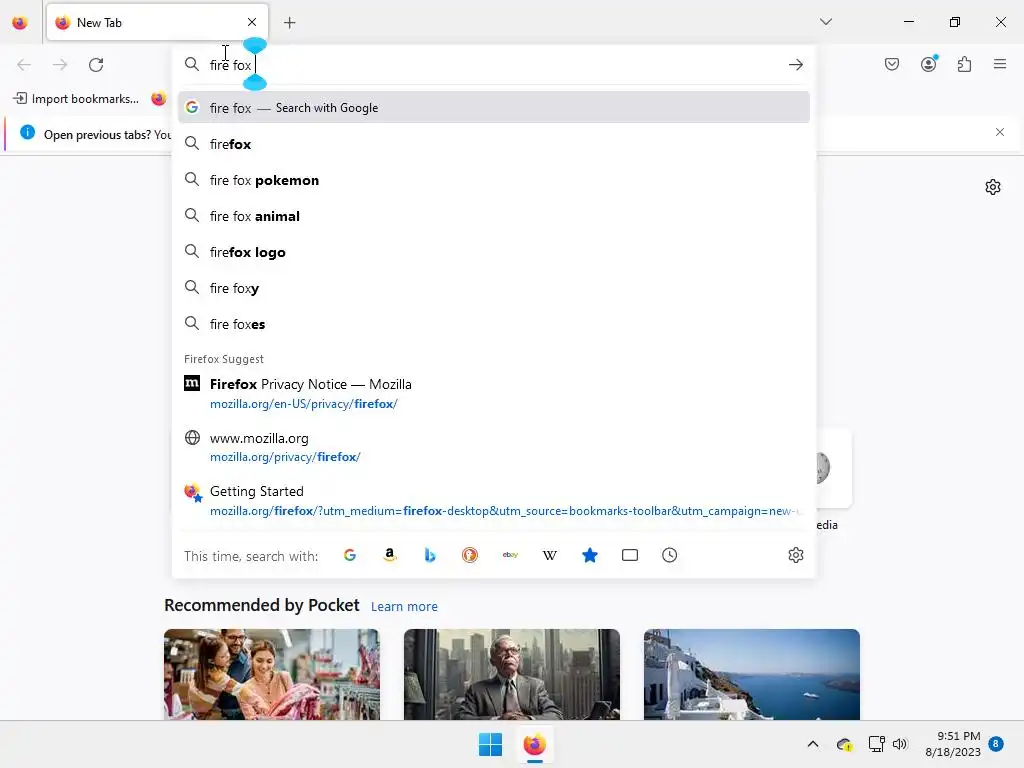The height and width of the screenshot is (768, 1024).
Task: Open the Firefox account icon
Action: 929,64
